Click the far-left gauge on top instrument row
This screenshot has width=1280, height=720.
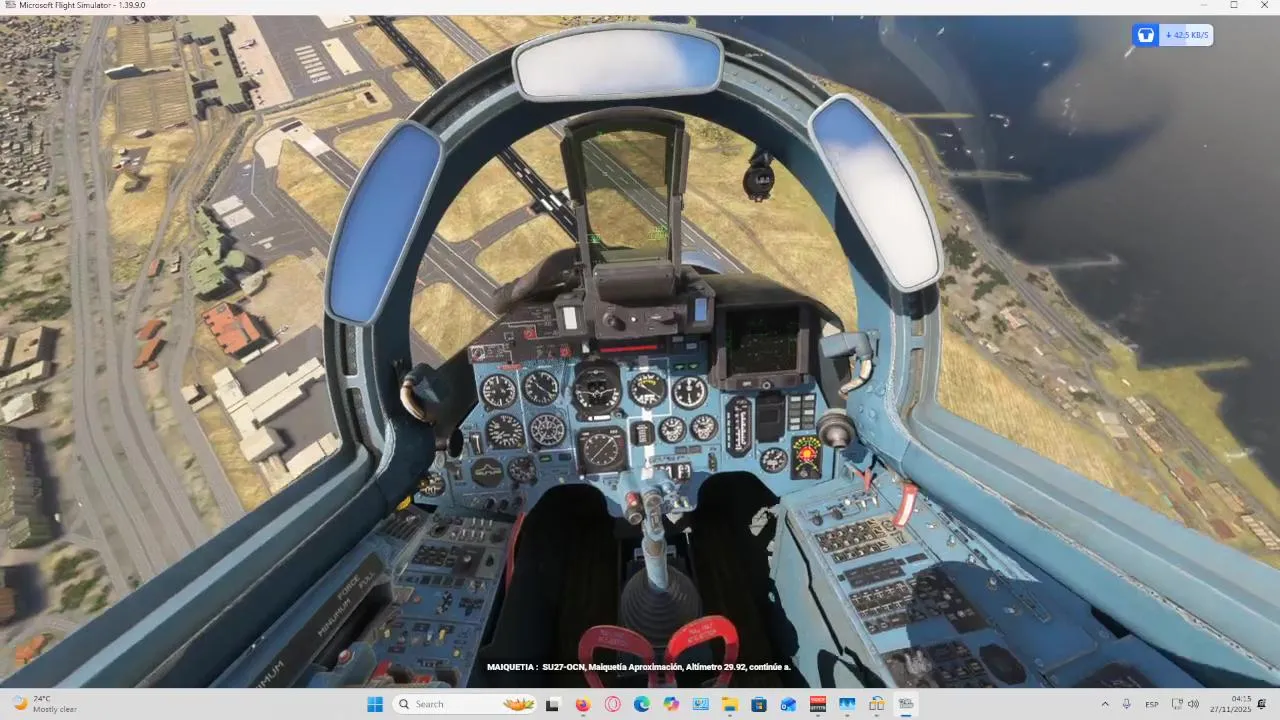[498, 391]
